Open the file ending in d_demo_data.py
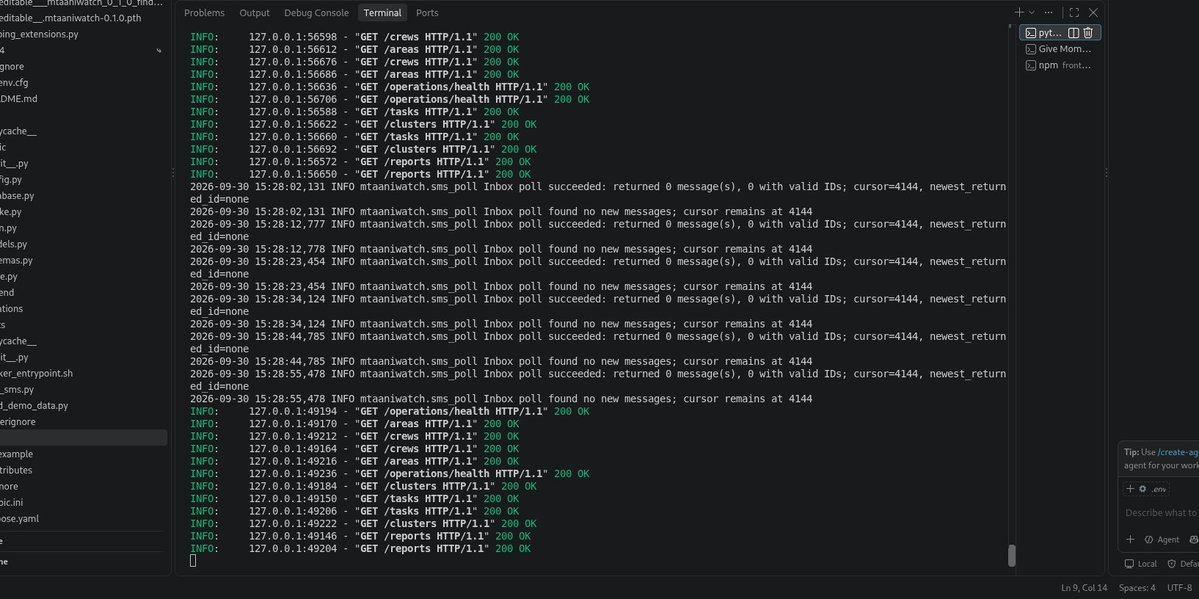This screenshot has width=1199, height=599. click(x=83, y=405)
